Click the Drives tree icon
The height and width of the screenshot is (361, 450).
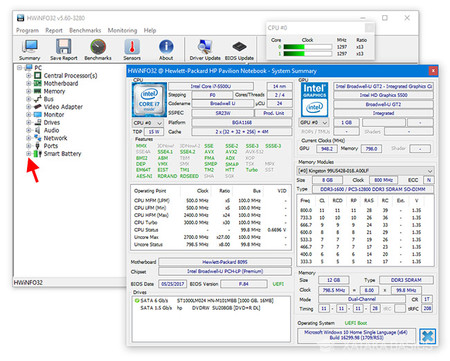[x=38, y=122]
